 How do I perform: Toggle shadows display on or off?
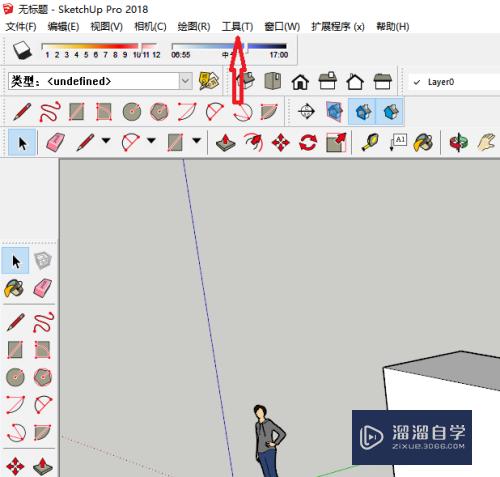point(22,50)
